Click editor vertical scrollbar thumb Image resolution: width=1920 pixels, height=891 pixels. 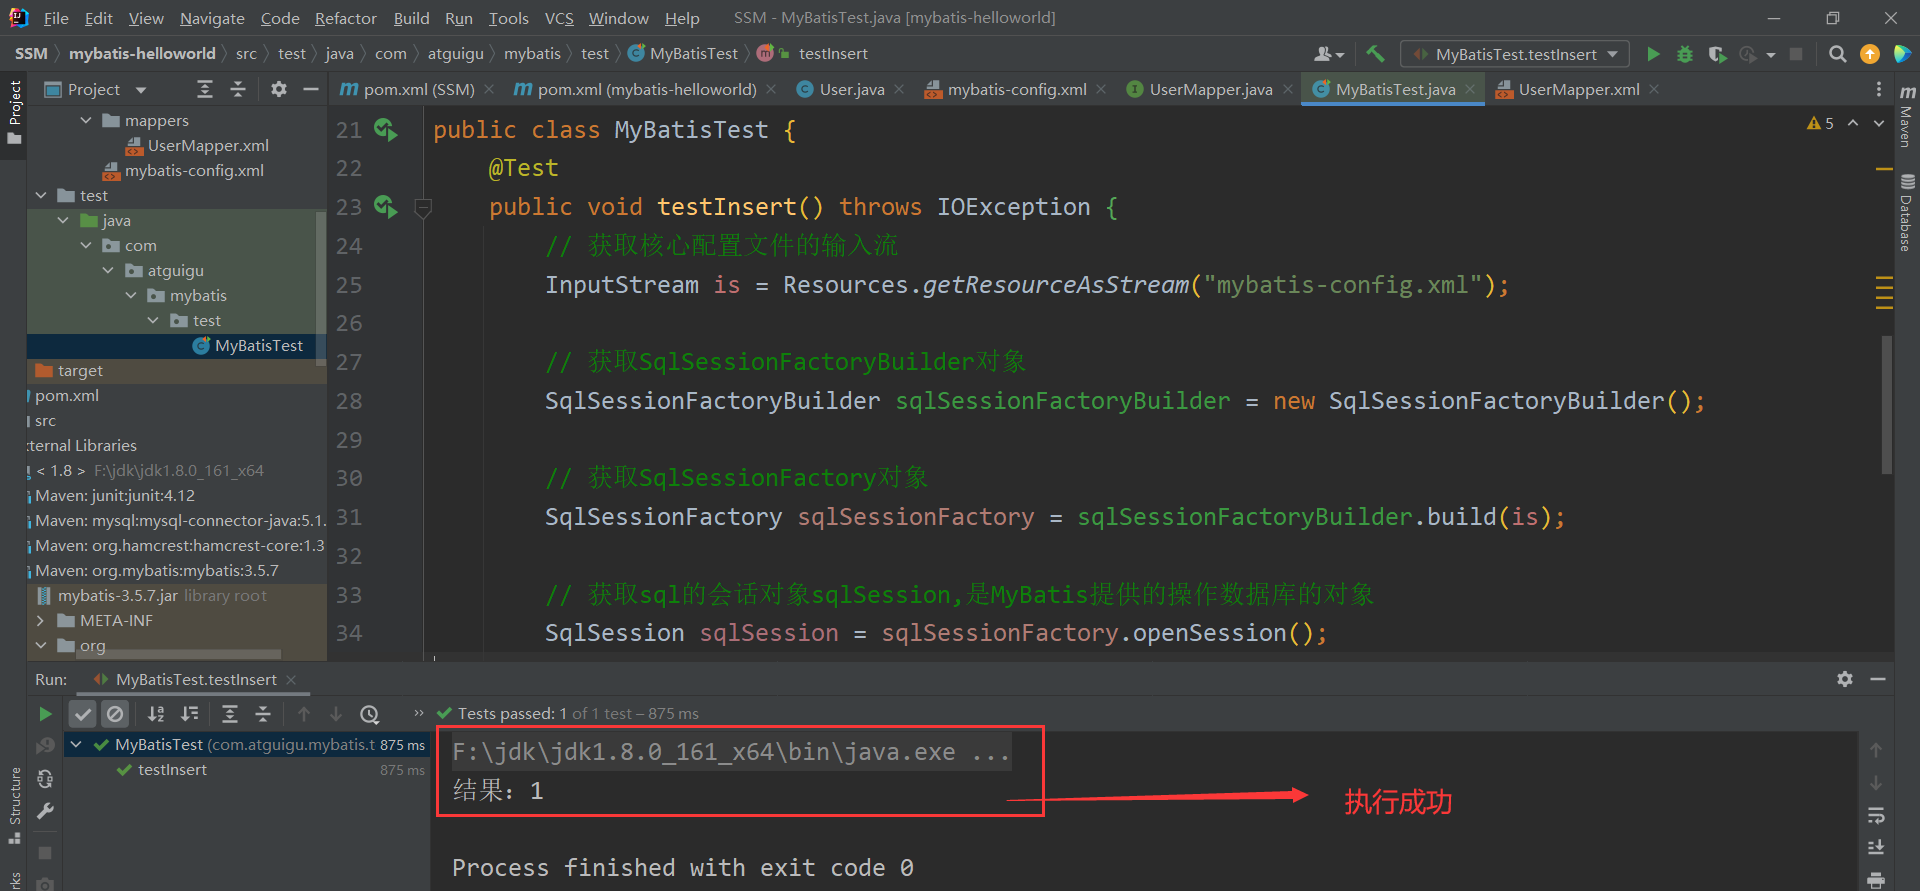pyautogui.click(x=1886, y=404)
